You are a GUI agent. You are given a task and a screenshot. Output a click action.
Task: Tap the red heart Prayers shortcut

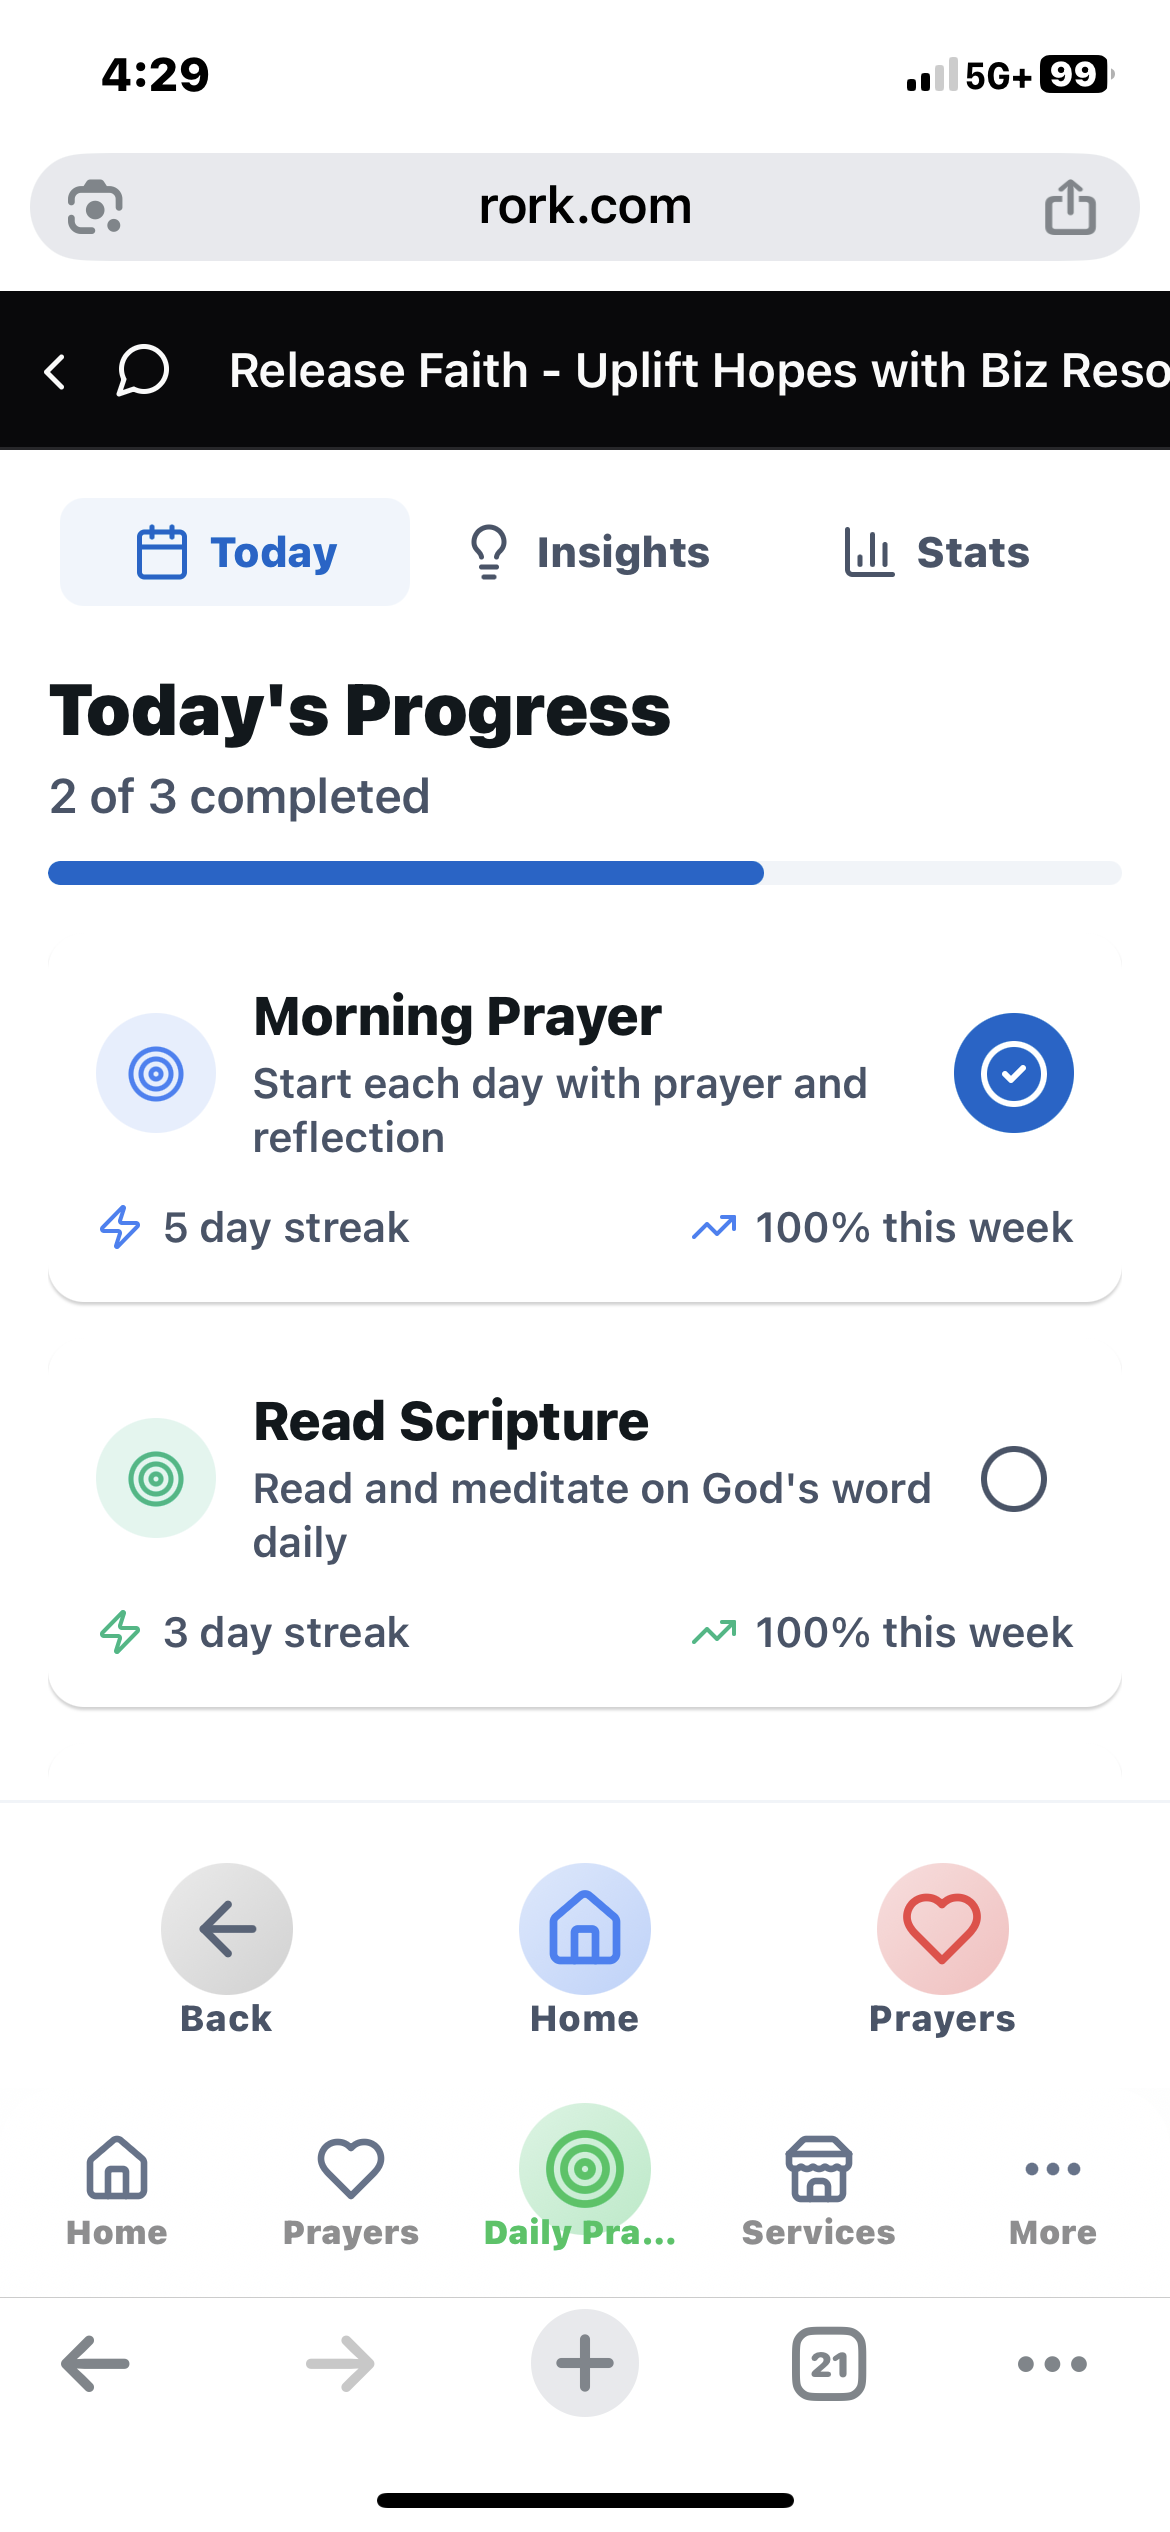pos(942,1929)
